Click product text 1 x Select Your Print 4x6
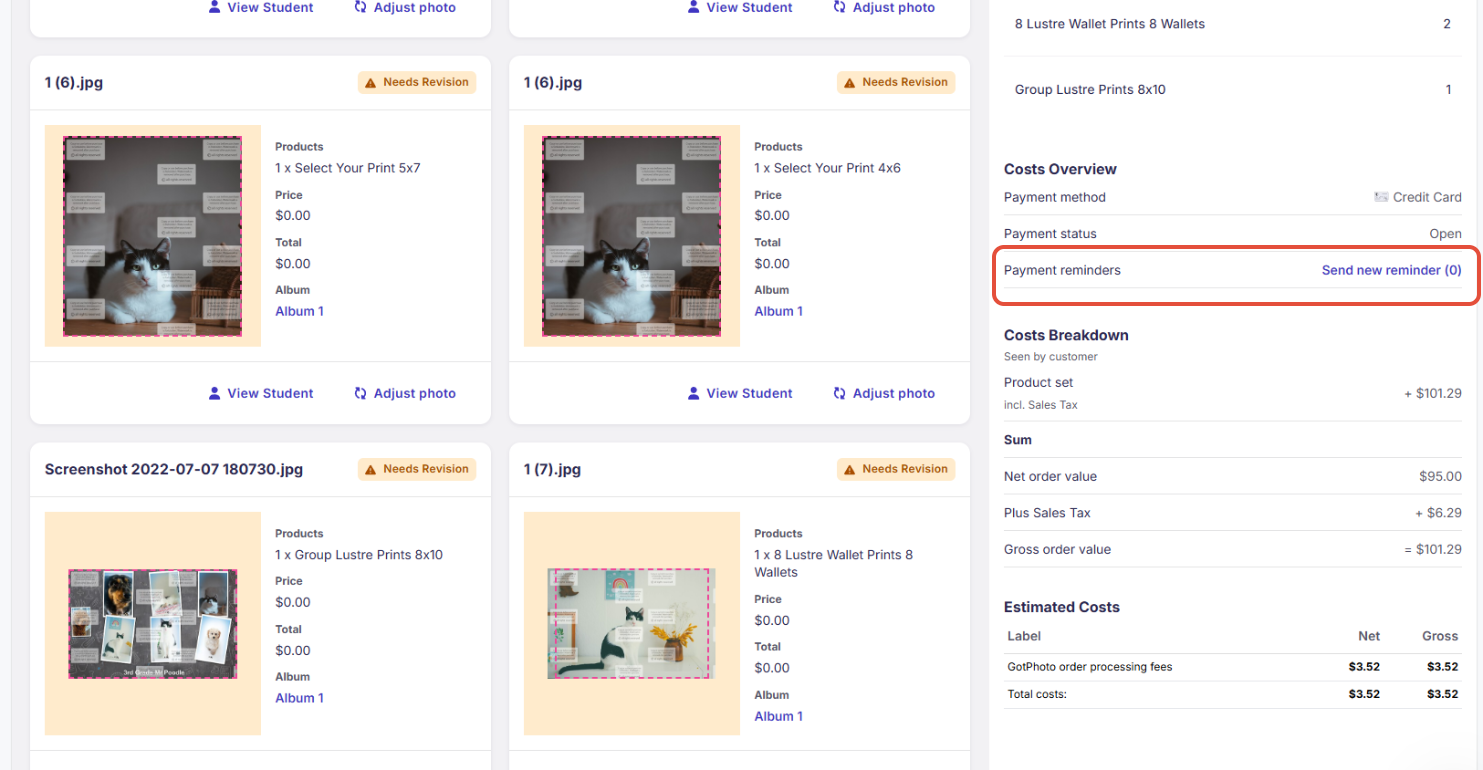Viewport: 1483px width, 770px height. point(827,168)
